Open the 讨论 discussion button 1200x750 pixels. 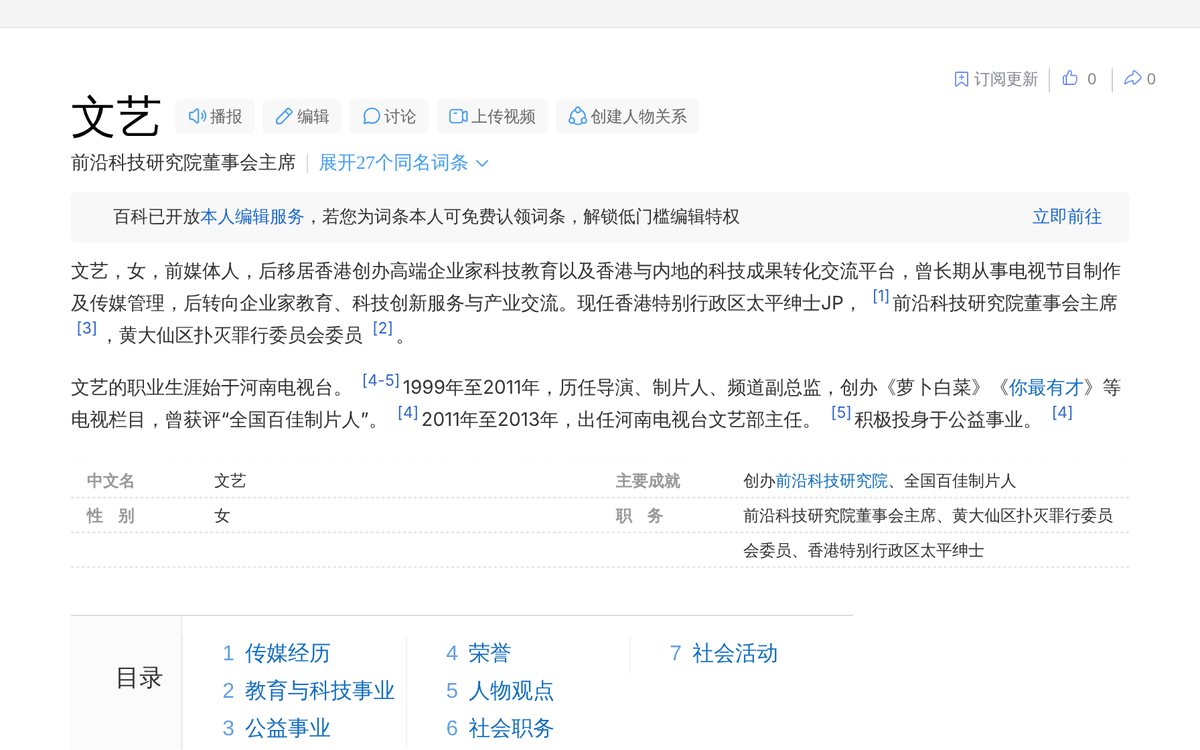389,117
